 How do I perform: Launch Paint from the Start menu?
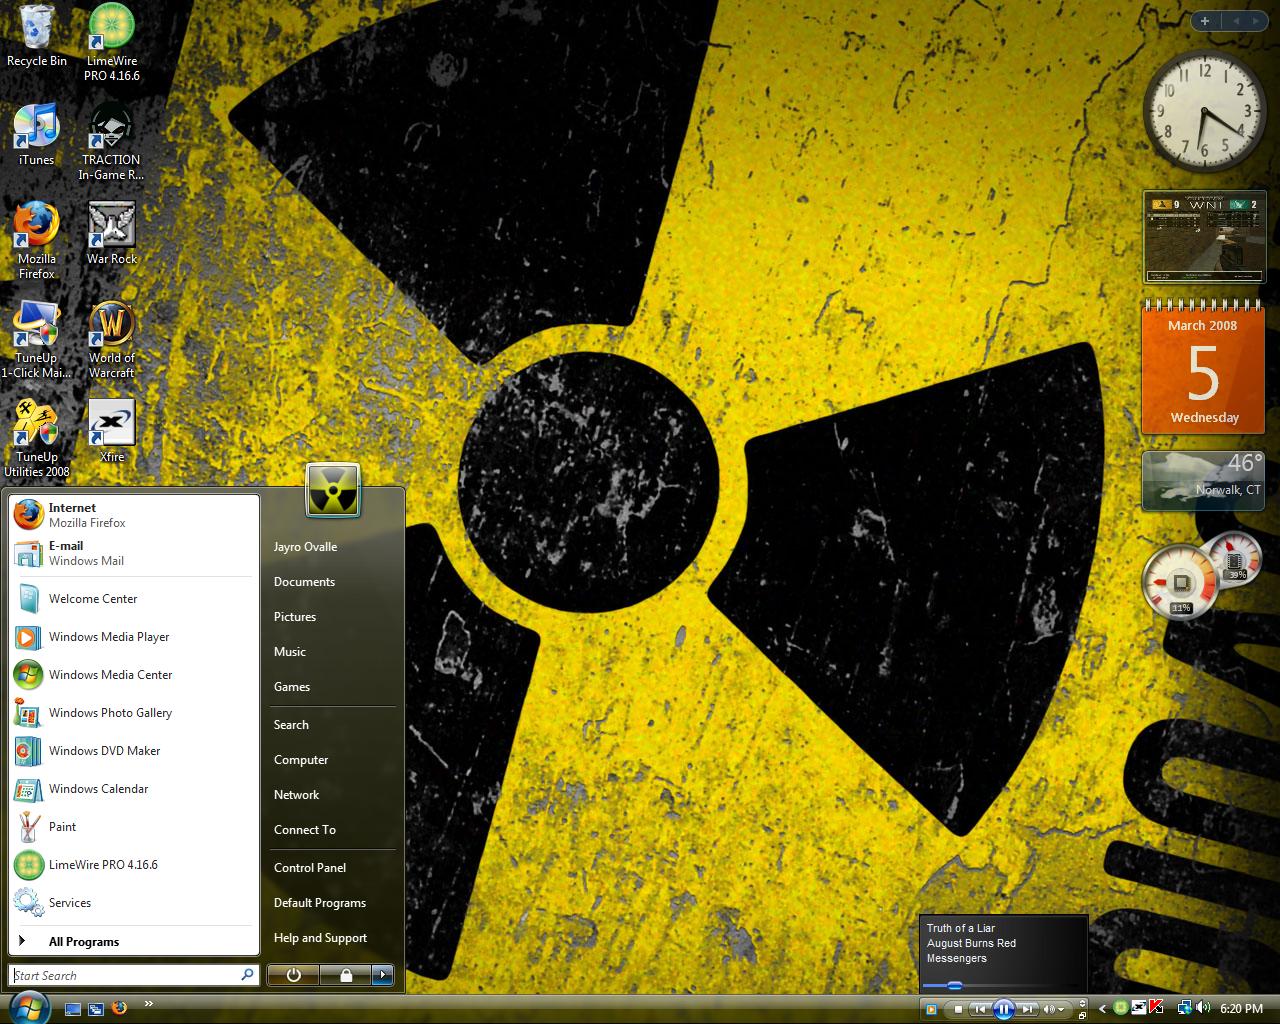[135, 827]
